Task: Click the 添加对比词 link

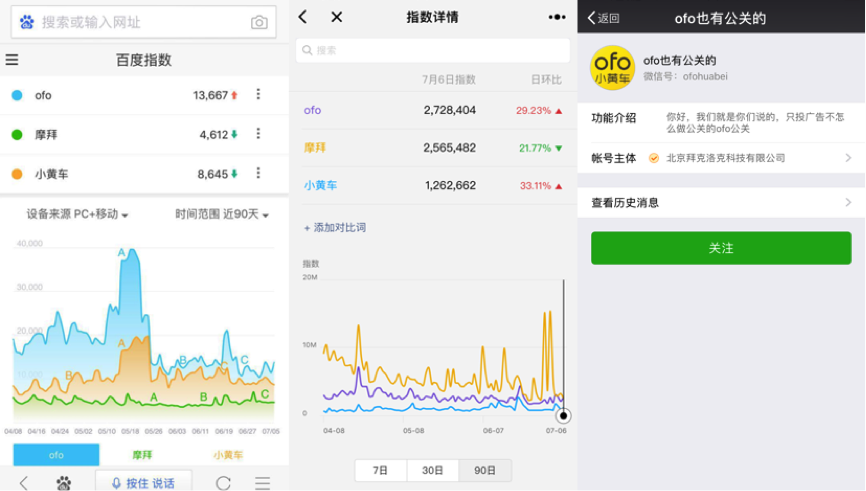Action: (x=335, y=228)
